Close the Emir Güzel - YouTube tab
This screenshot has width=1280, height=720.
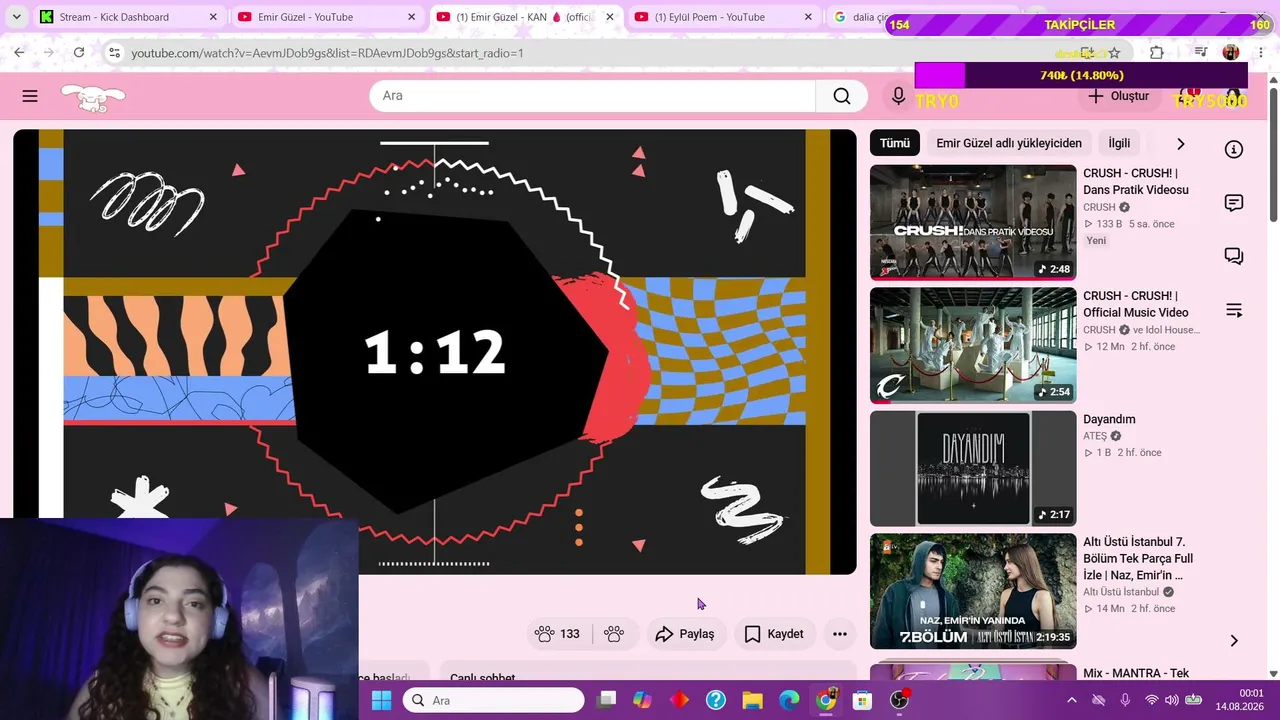[412, 17]
